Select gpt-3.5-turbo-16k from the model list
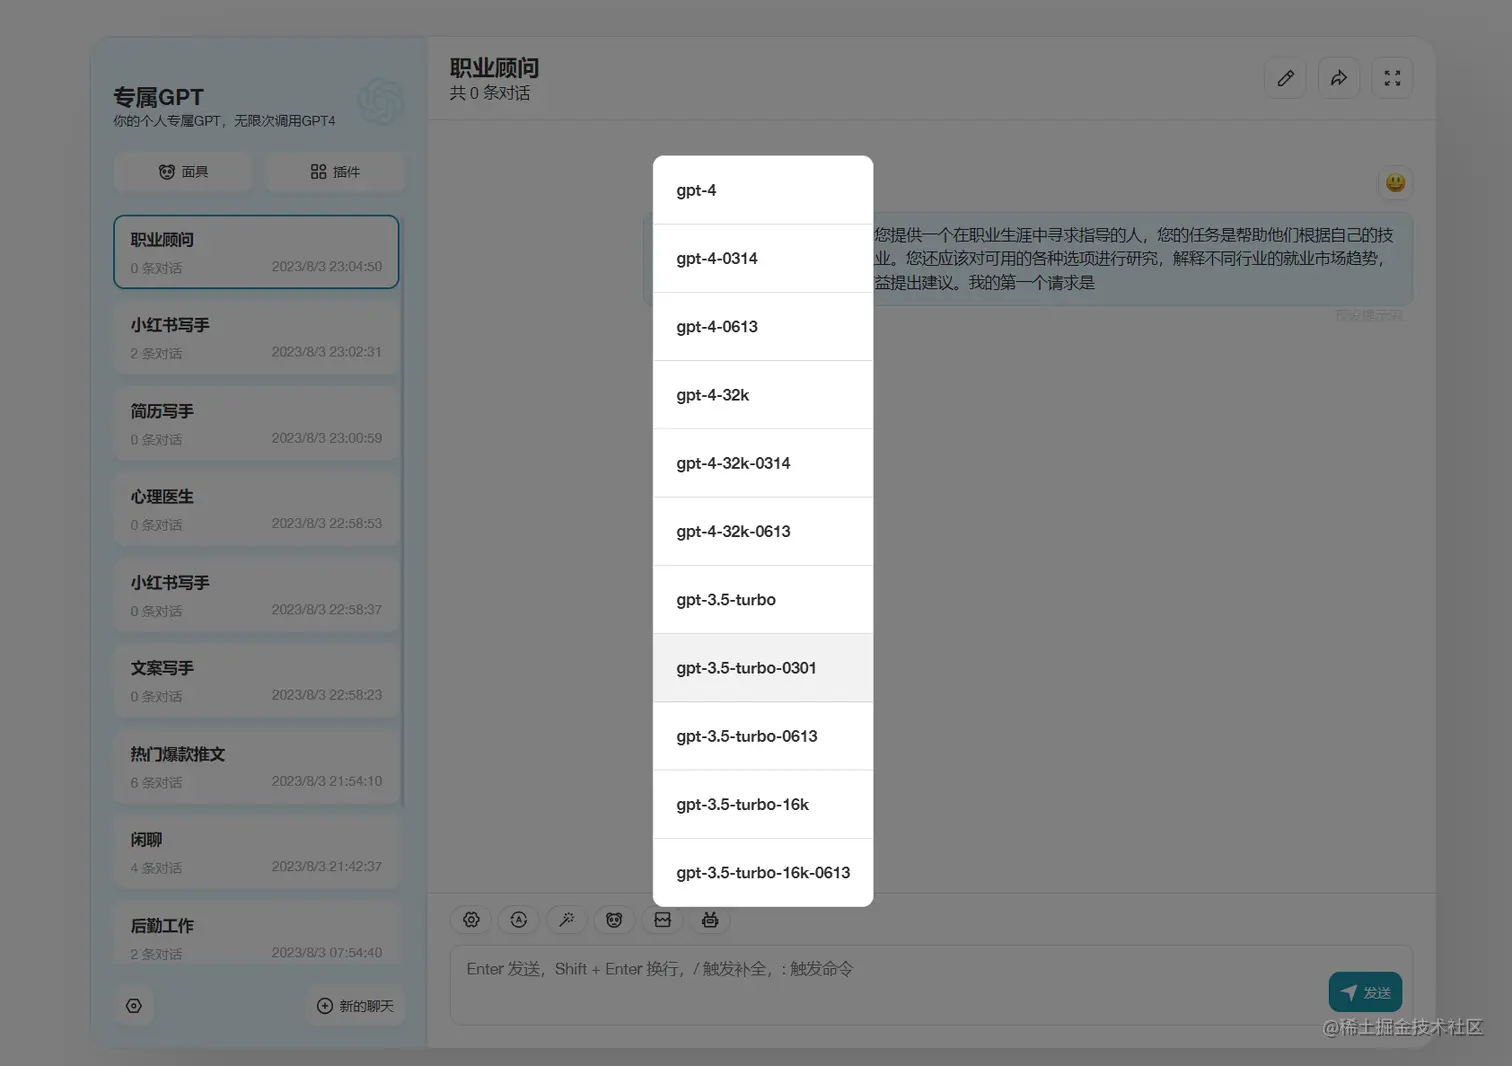1512x1066 pixels. point(762,804)
